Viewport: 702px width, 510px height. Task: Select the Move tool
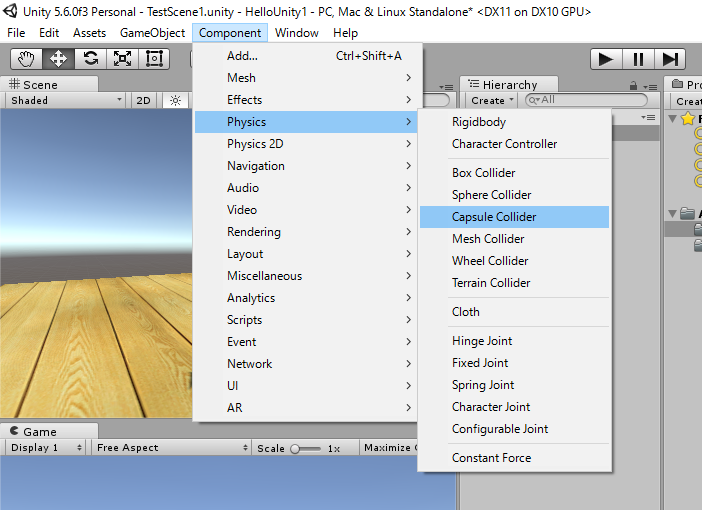58,59
